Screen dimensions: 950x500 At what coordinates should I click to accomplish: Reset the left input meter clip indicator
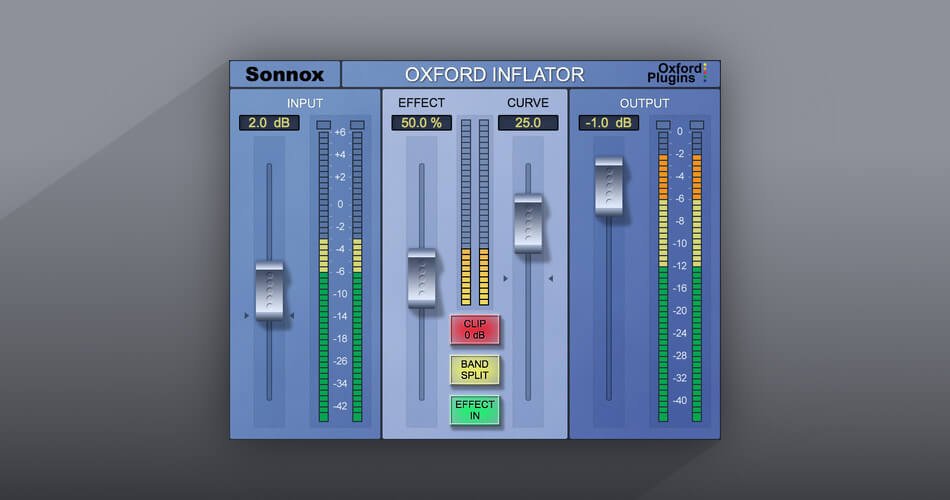click(323, 124)
